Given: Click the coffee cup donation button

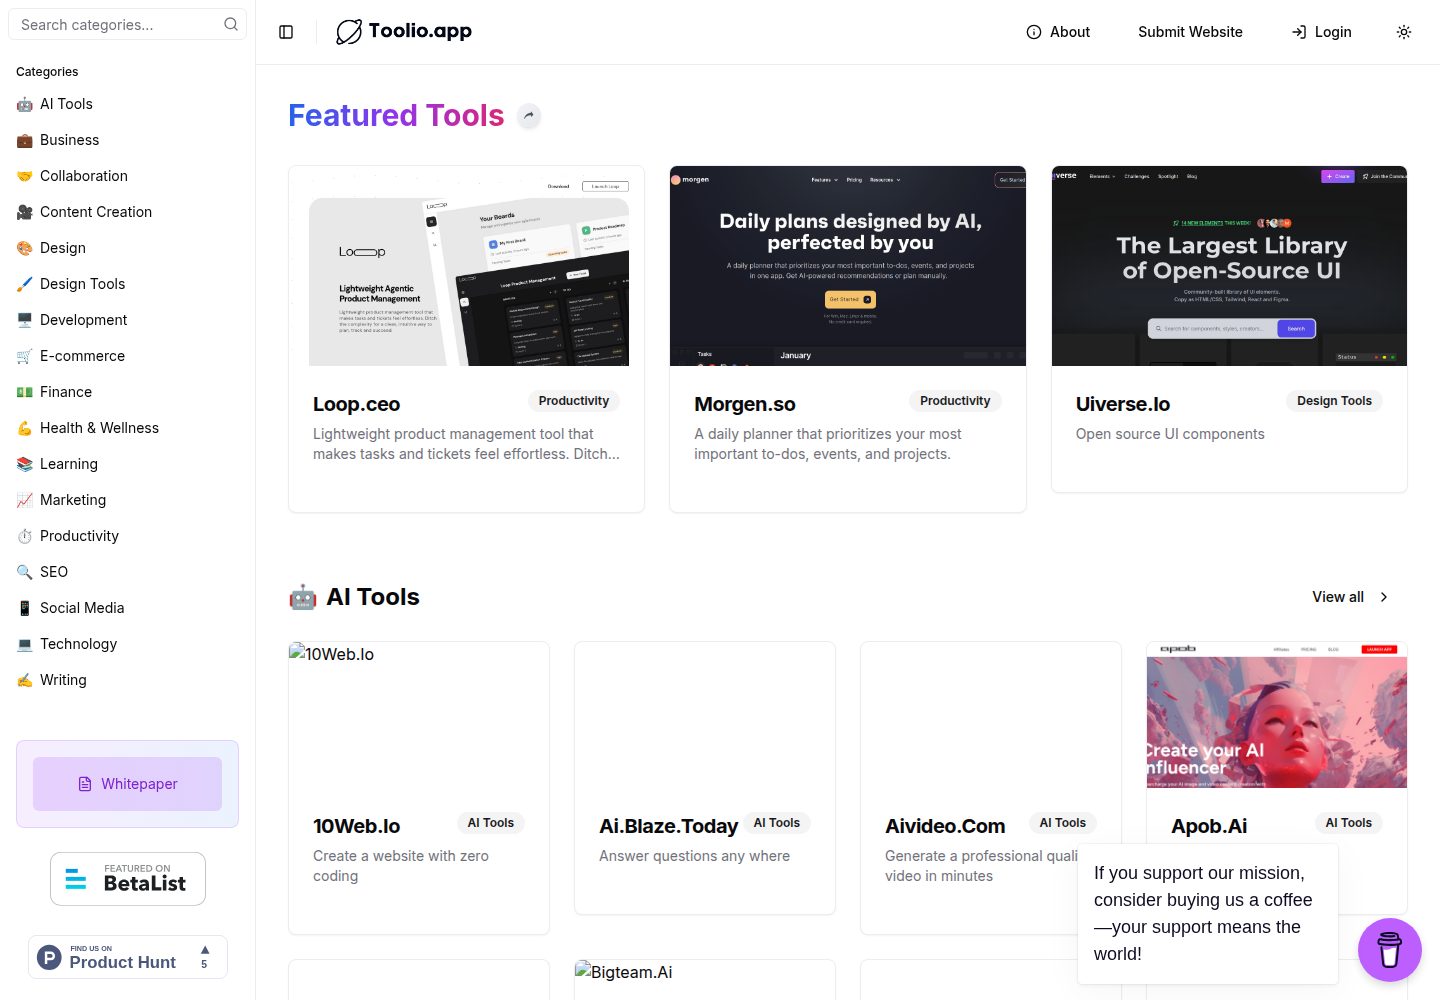Looking at the screenshot, I should pyautogui.click(x=1390, y=950).
